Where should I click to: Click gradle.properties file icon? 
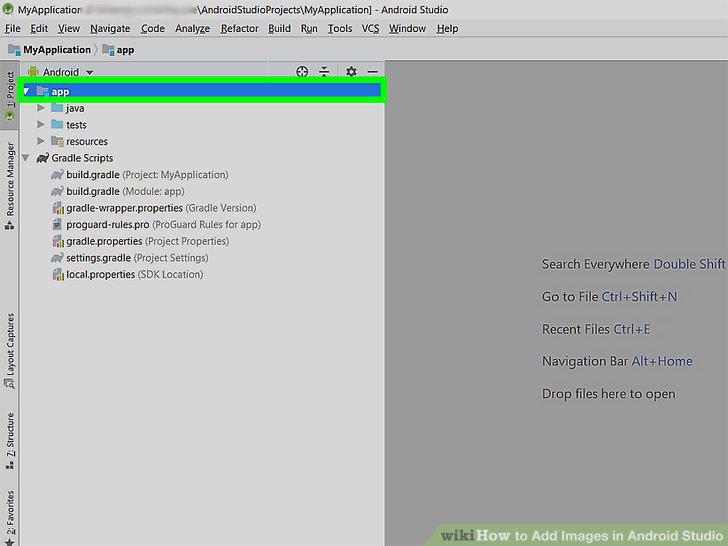coord(58,241)
